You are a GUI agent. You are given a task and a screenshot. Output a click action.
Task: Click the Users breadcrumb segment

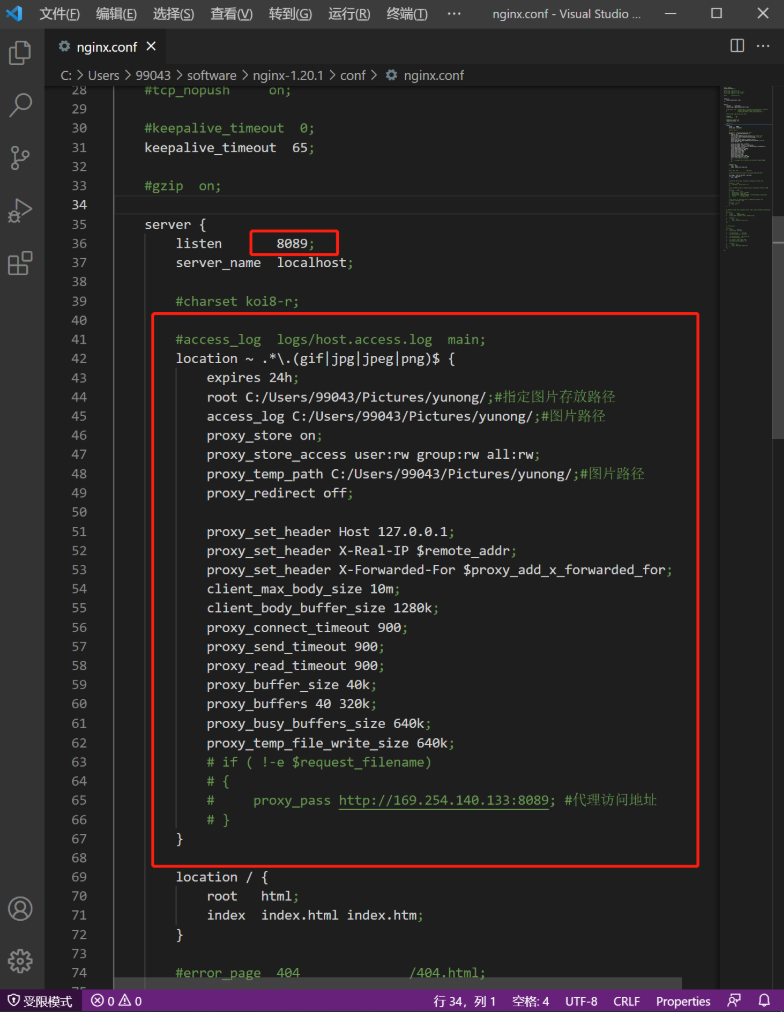click(x=103, y=76)
